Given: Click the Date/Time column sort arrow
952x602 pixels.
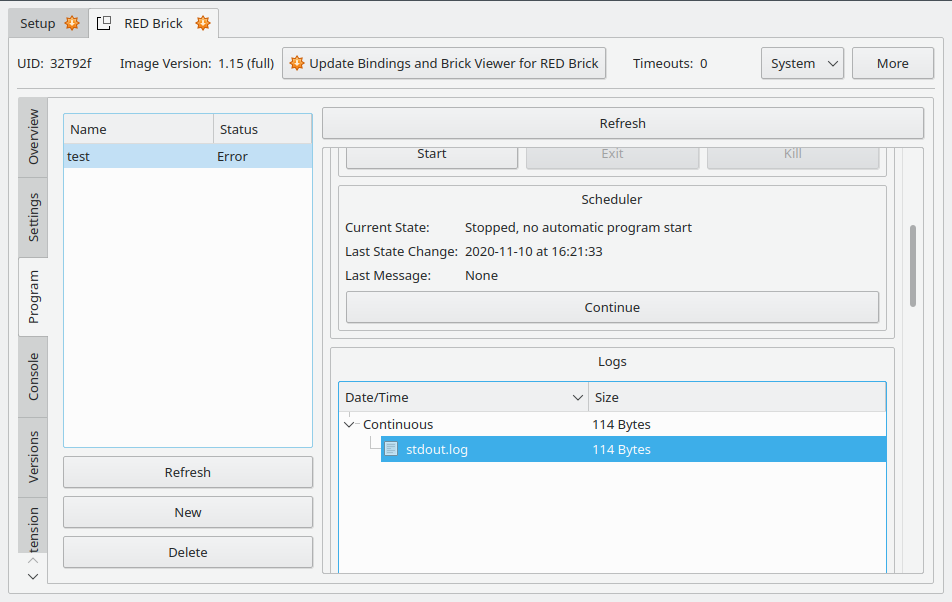Looking at the screenshot, I should point(577,397).
